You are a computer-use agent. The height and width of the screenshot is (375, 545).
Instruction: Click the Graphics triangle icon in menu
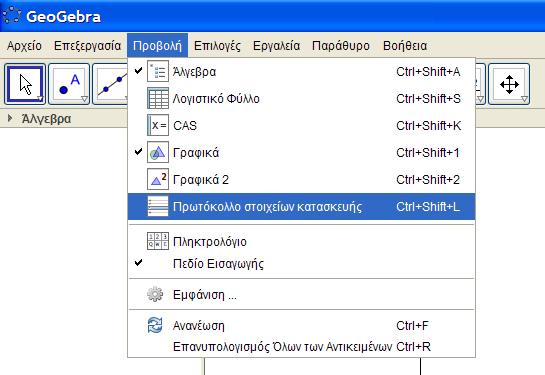point(158,152)
